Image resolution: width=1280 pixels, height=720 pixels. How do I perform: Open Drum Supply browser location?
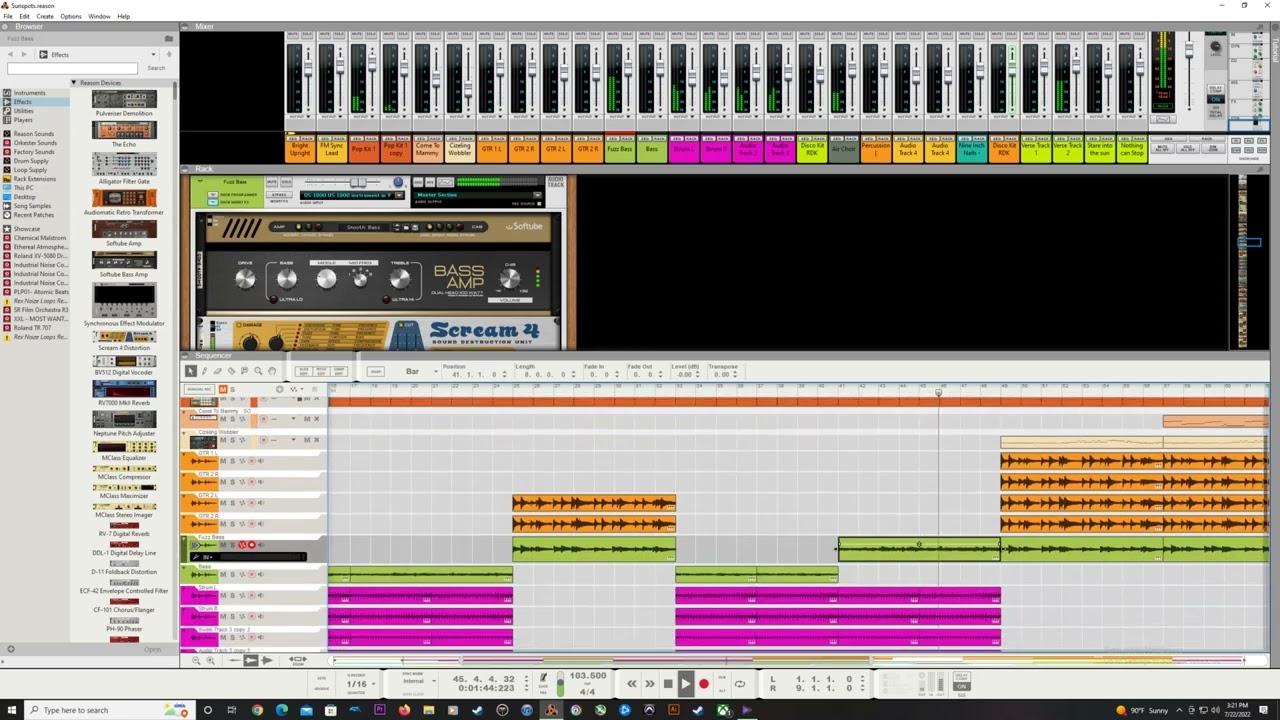(x=30, y=161)
